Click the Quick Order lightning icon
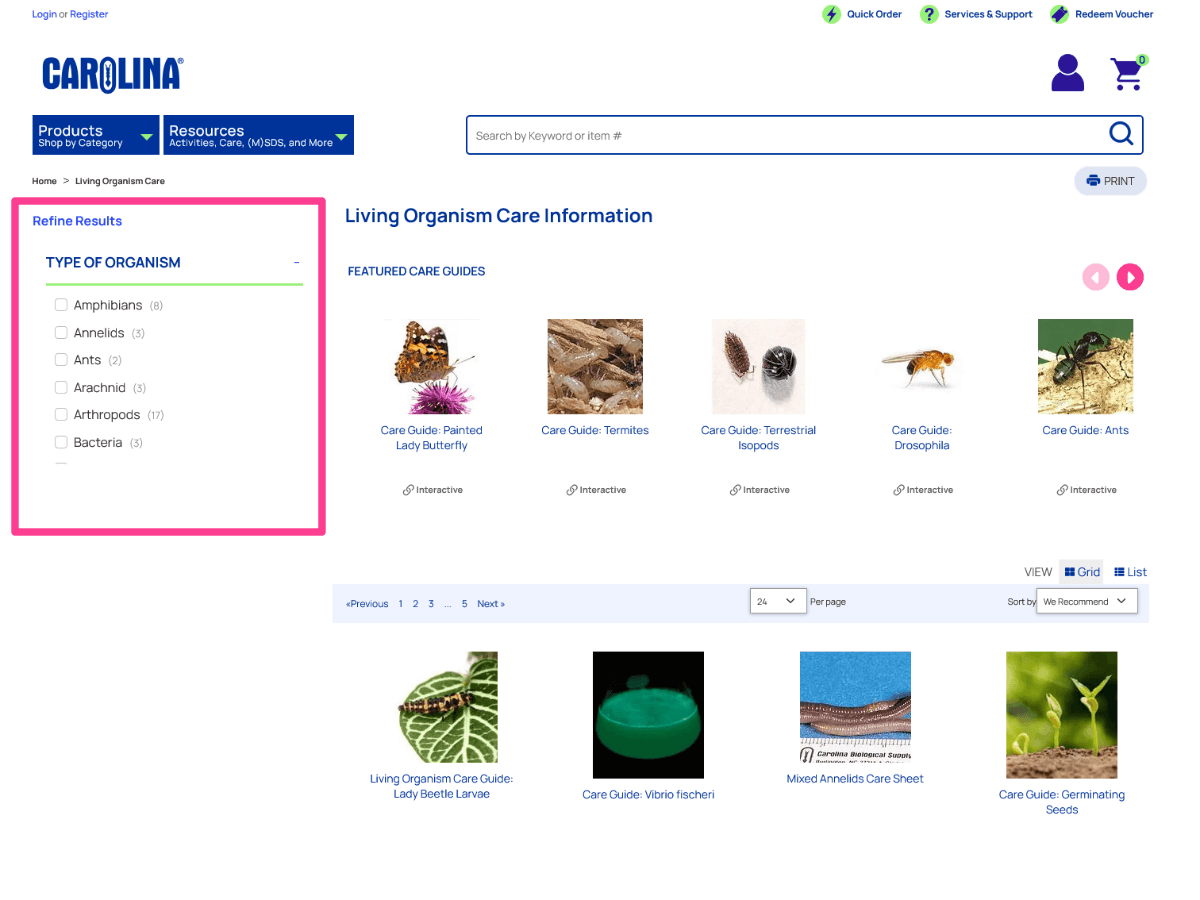 (831, 14)
